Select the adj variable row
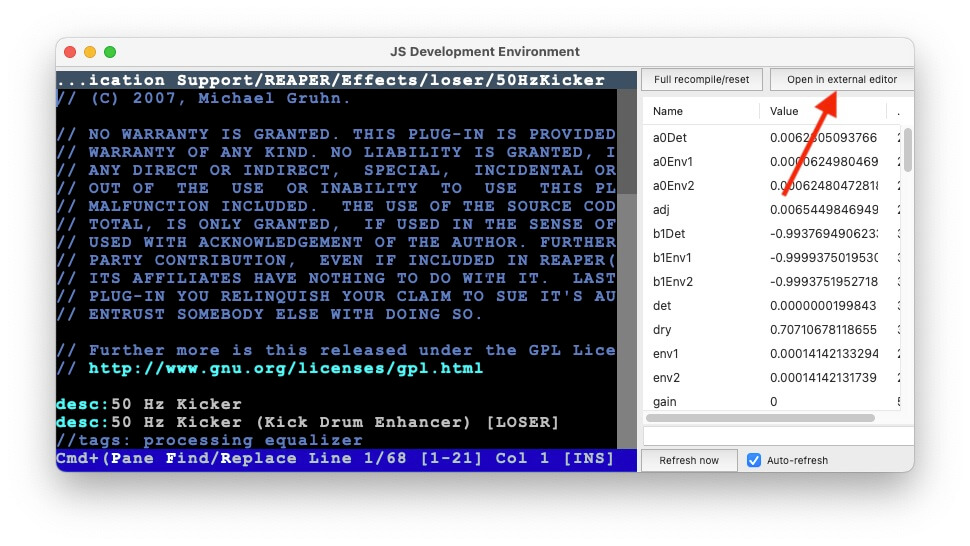 (x=770, y=210)
